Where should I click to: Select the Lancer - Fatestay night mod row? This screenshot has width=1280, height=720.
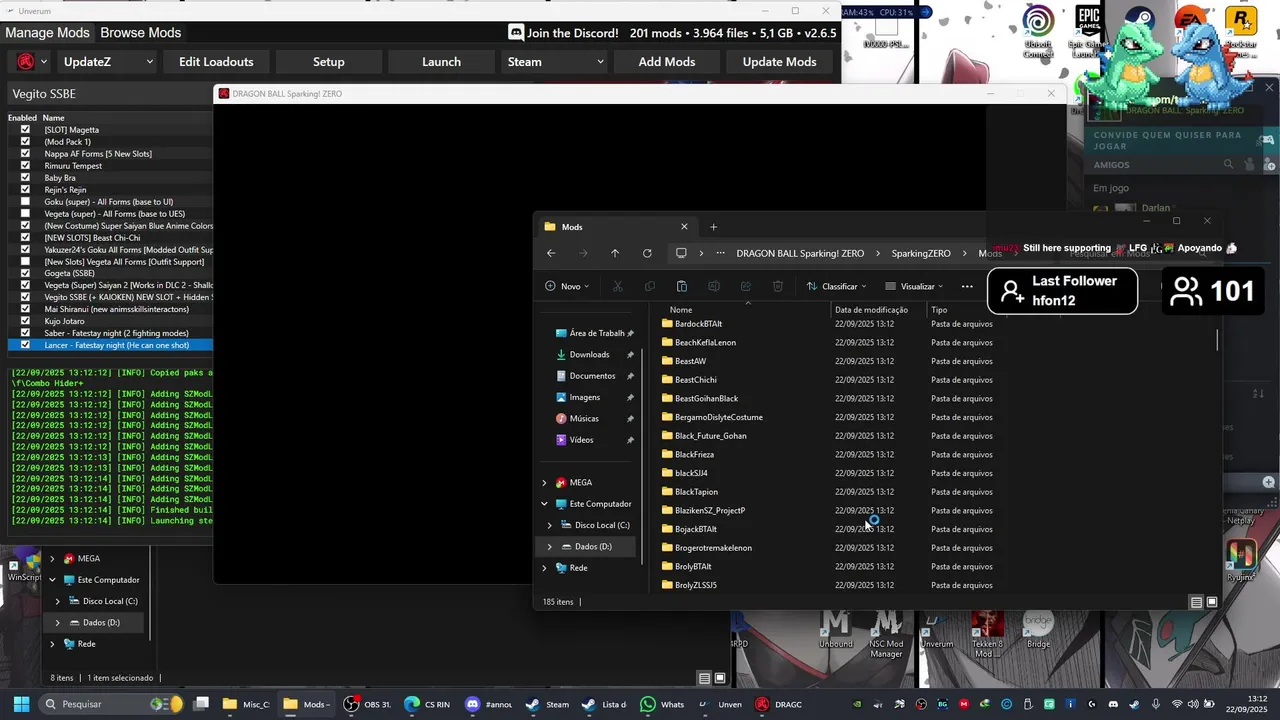(x=110, y=346)
